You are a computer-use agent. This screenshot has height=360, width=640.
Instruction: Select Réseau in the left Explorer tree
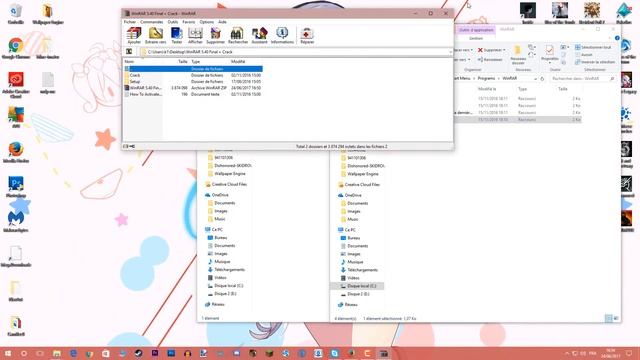(215, 304)
